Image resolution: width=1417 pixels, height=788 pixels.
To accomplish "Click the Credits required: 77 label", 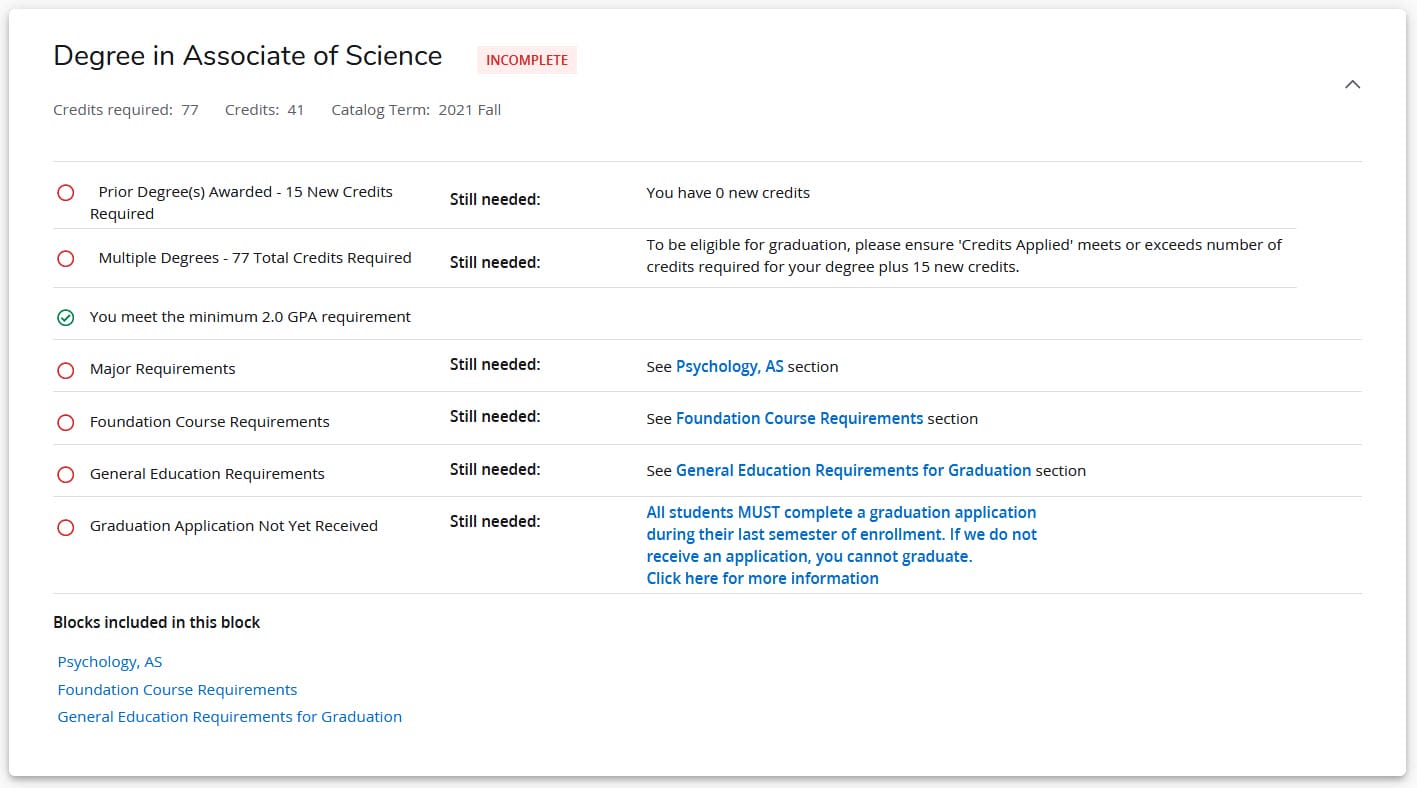I will coord(126,109).
